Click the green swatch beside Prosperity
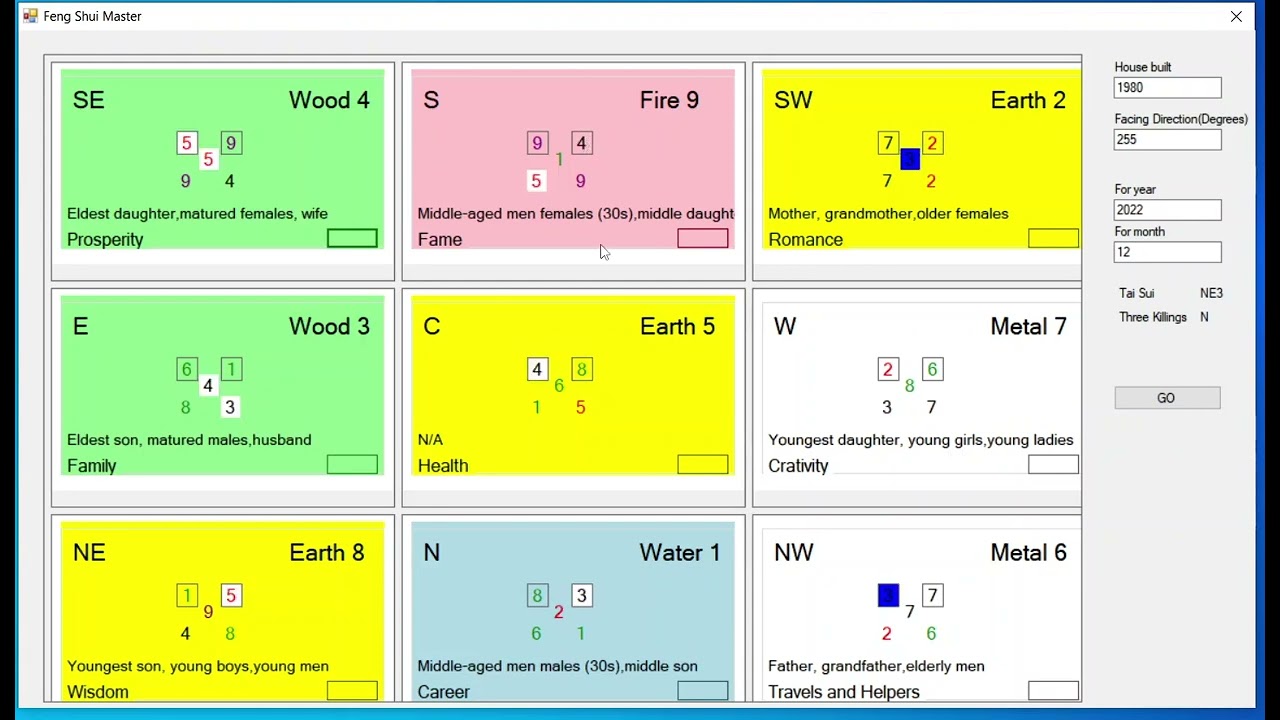 point(352,238)
